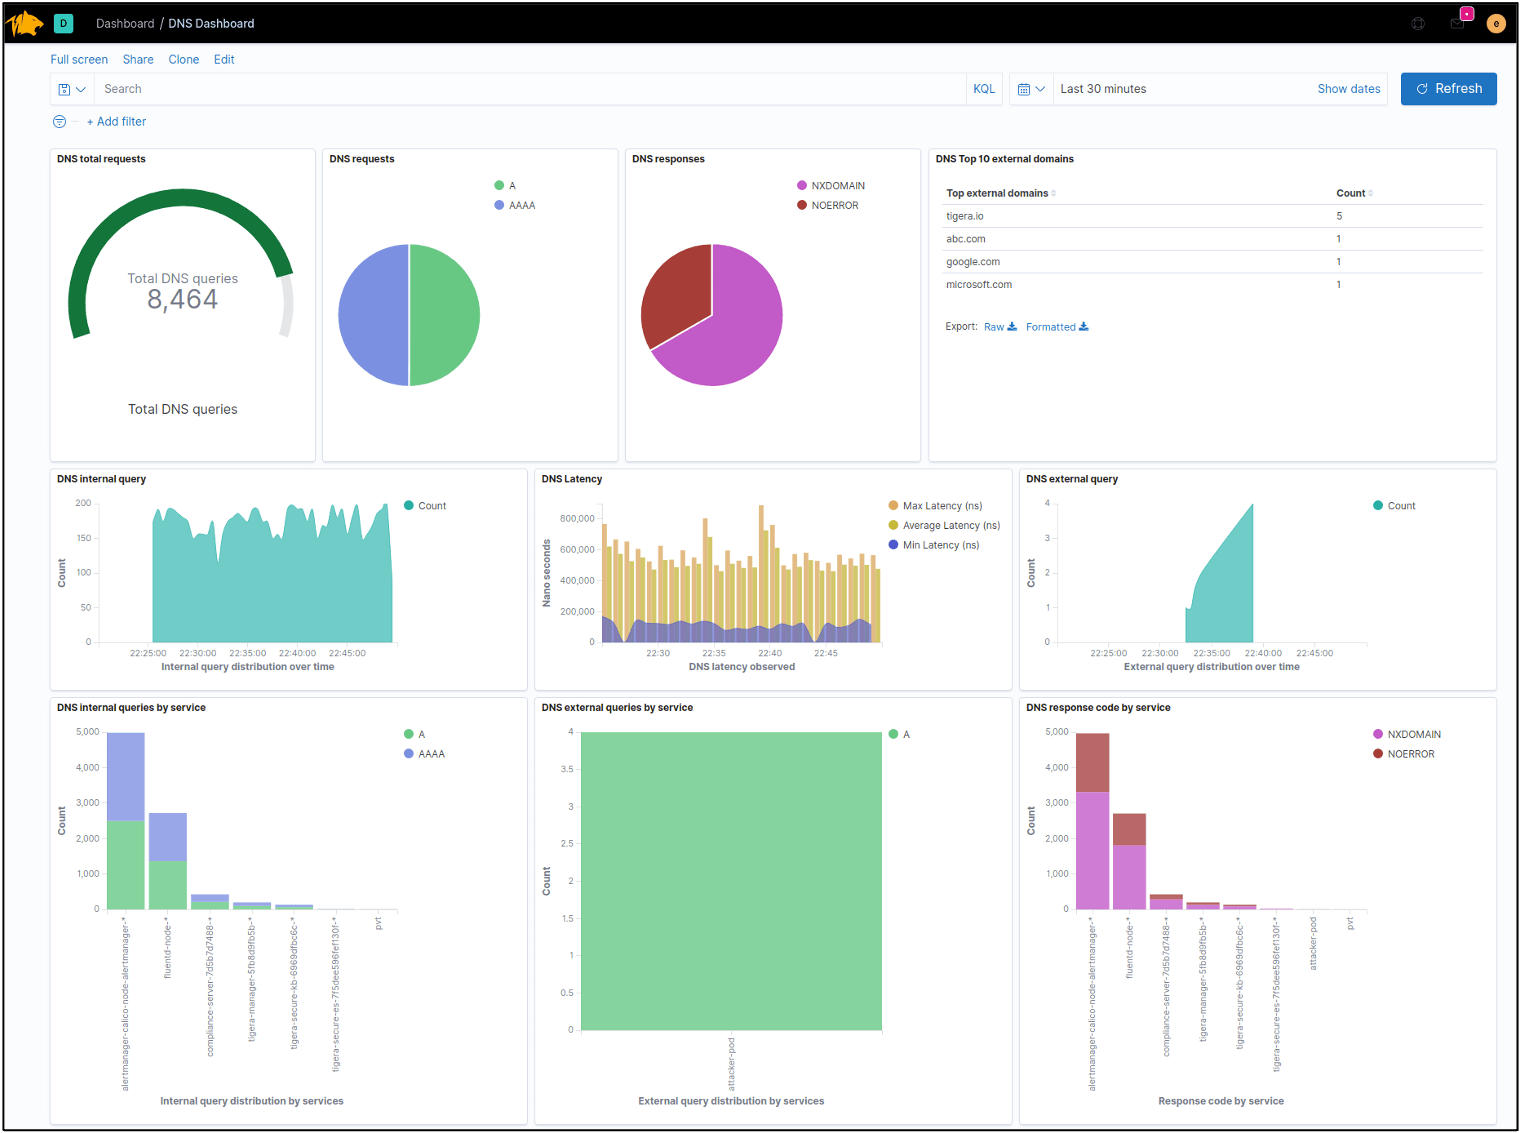Click the AAAA slice of DNS requests pie
The width and height of the screenshot is (1520, 1133).
373,315
